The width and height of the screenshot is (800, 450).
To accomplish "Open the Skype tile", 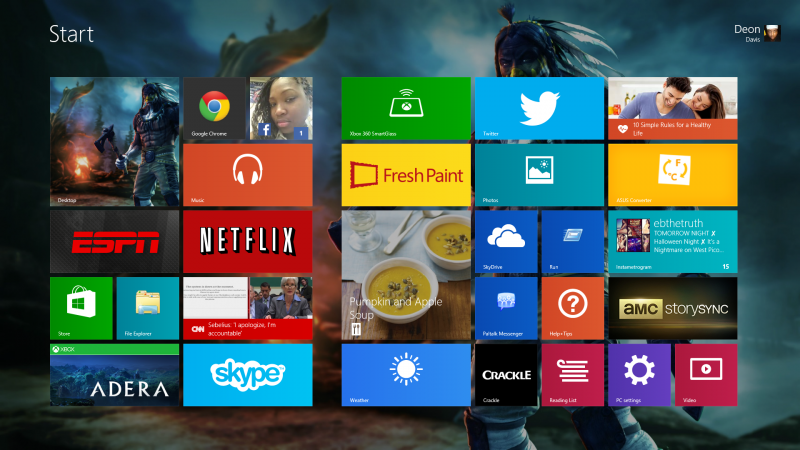I will (248, 375).
